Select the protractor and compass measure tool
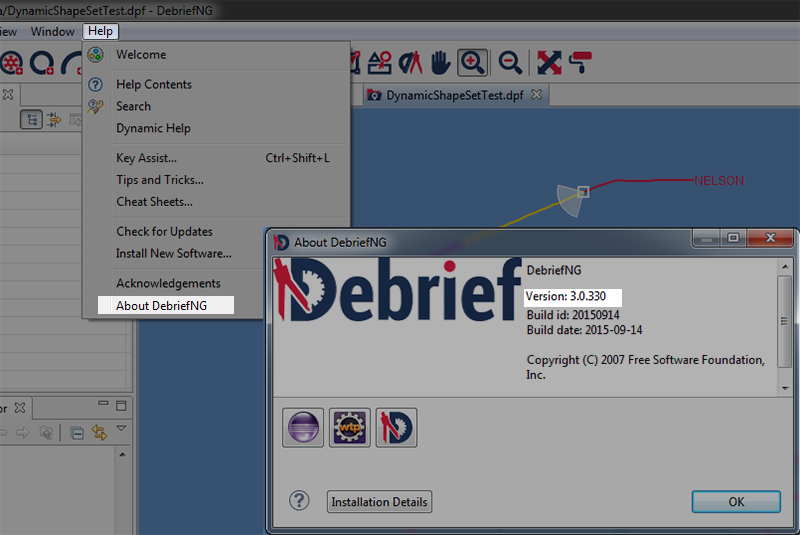Viewport: 800px width, 535px height. 411,63
